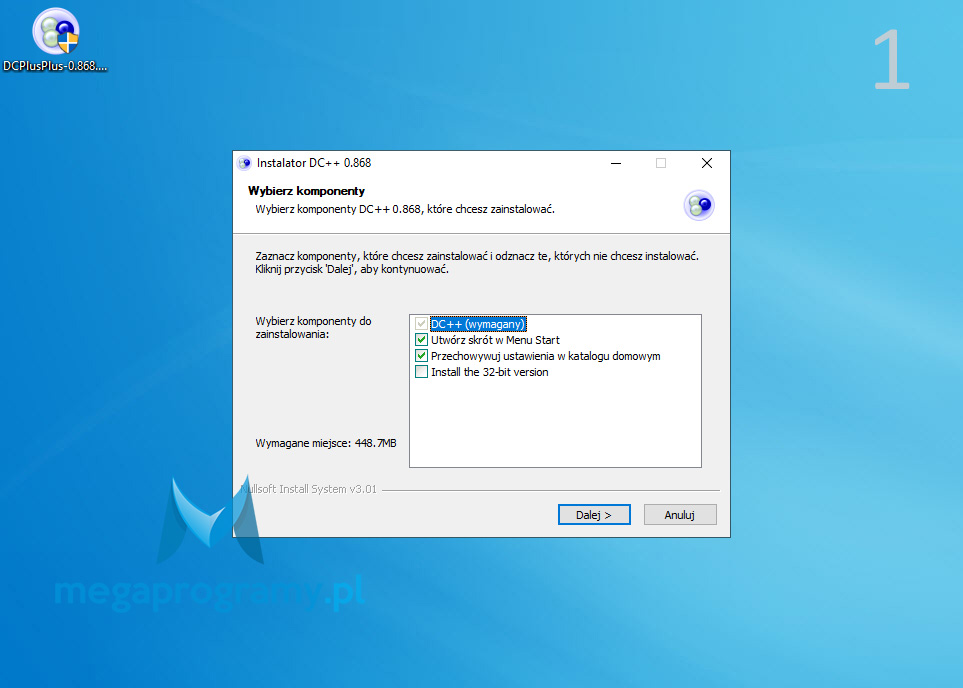Click the 'Wymagane miejsce: 448.7MB' text
The height and width of the screenshot is (688, 963).
click(x=326, y=443)
